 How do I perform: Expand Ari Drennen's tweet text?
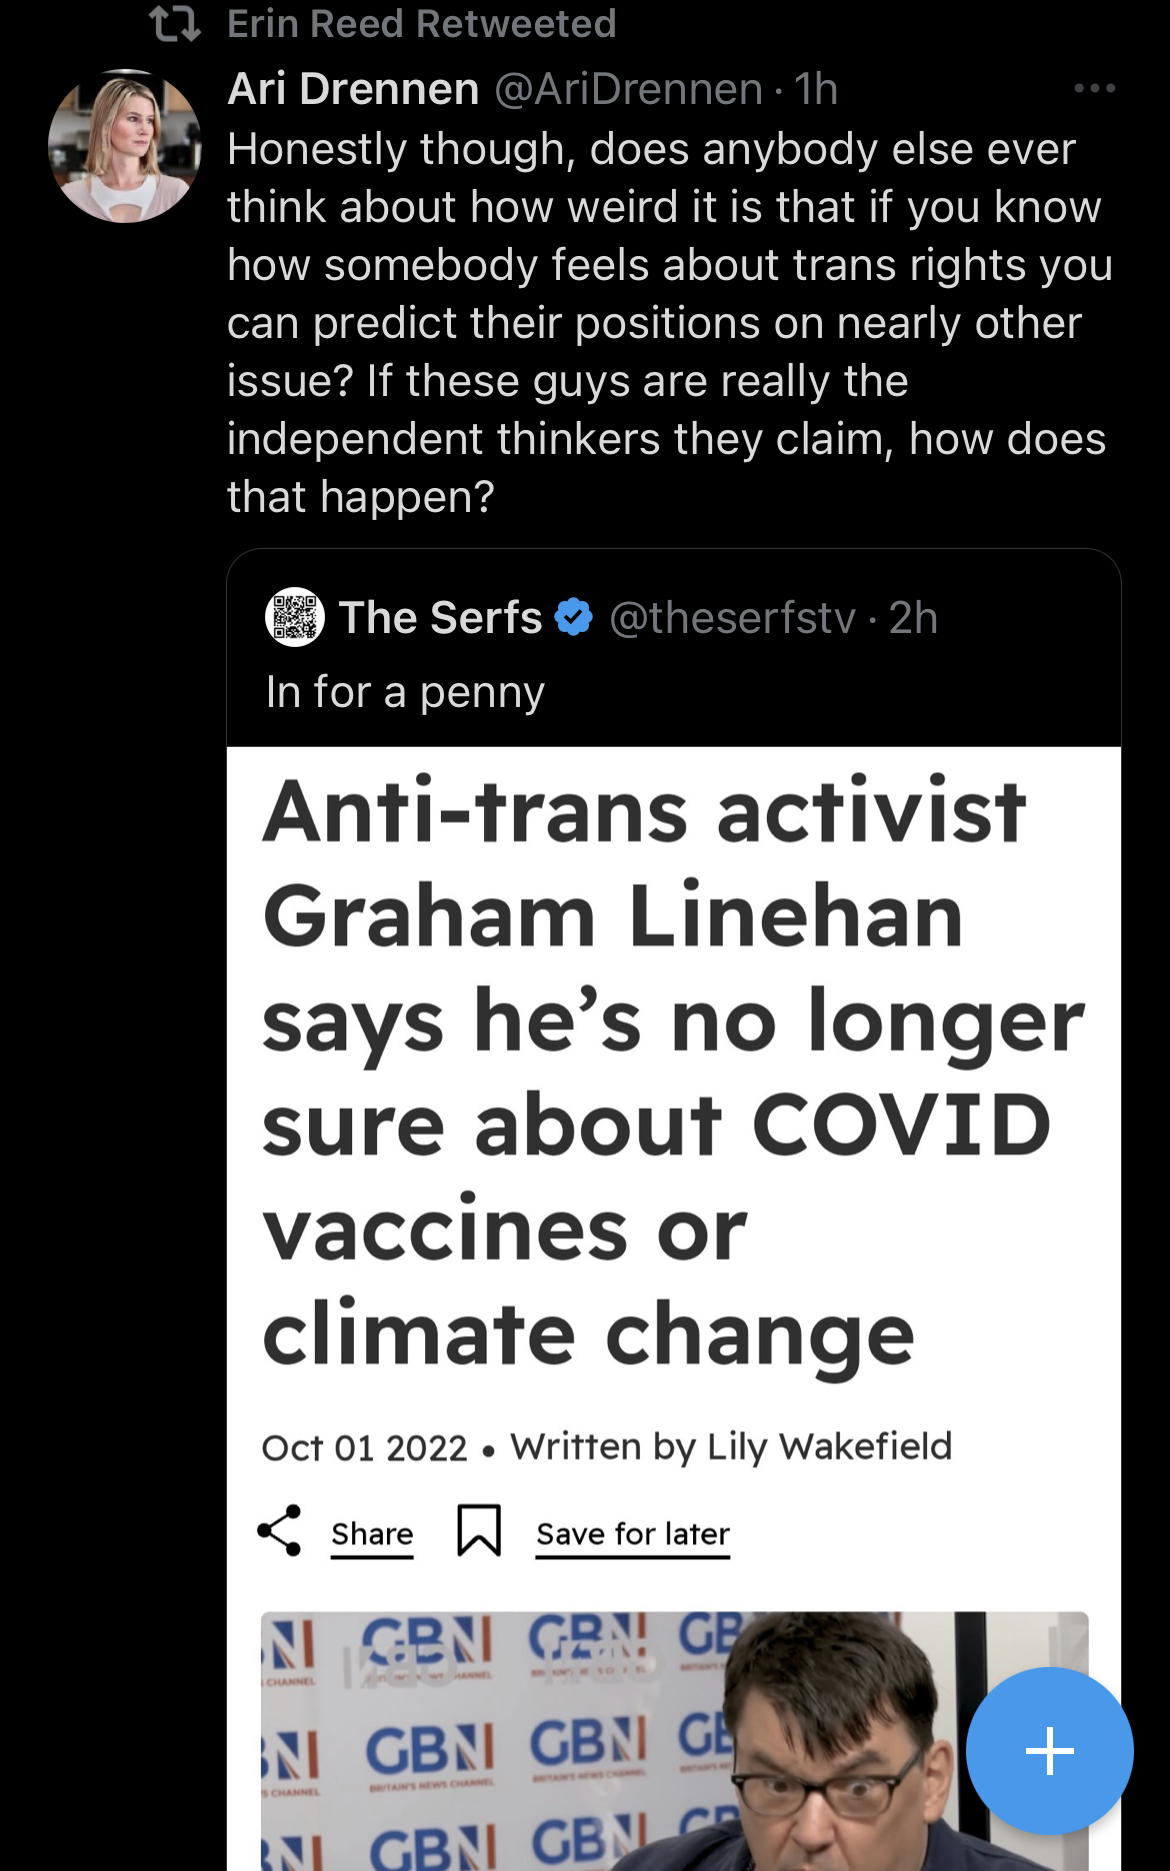click(x=668, y=322)
